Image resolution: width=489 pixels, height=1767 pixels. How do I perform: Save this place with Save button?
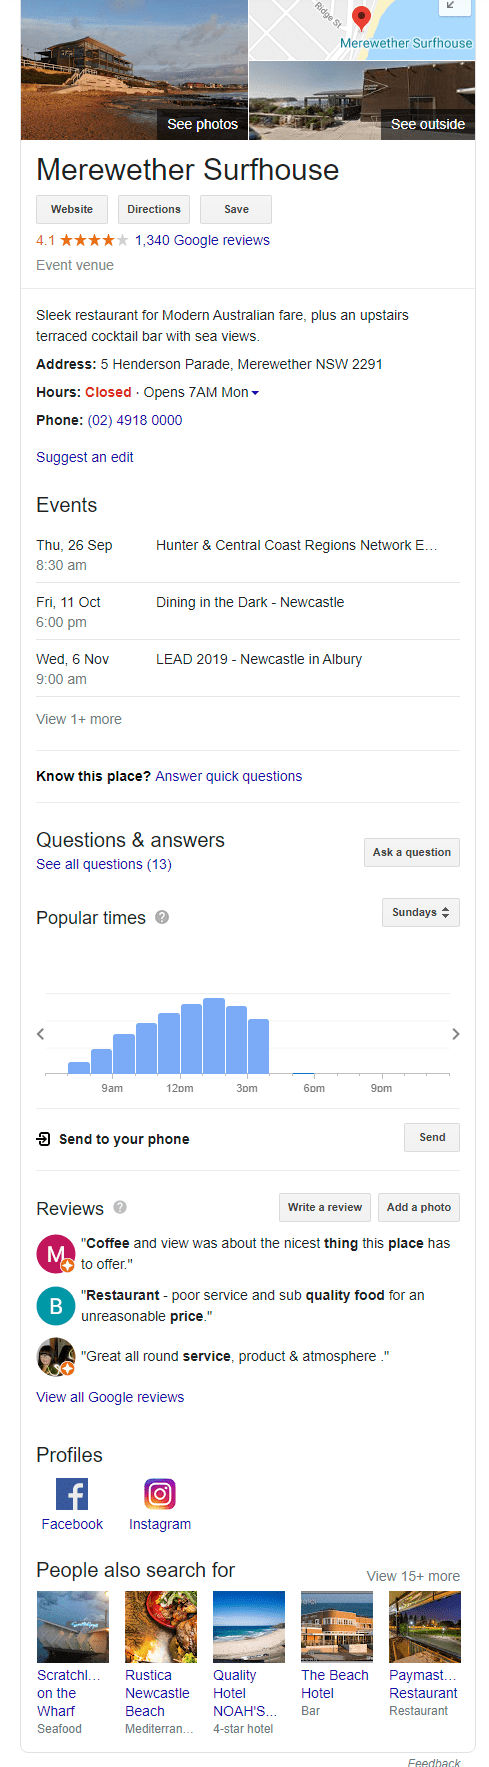click(x=236, y=209)
